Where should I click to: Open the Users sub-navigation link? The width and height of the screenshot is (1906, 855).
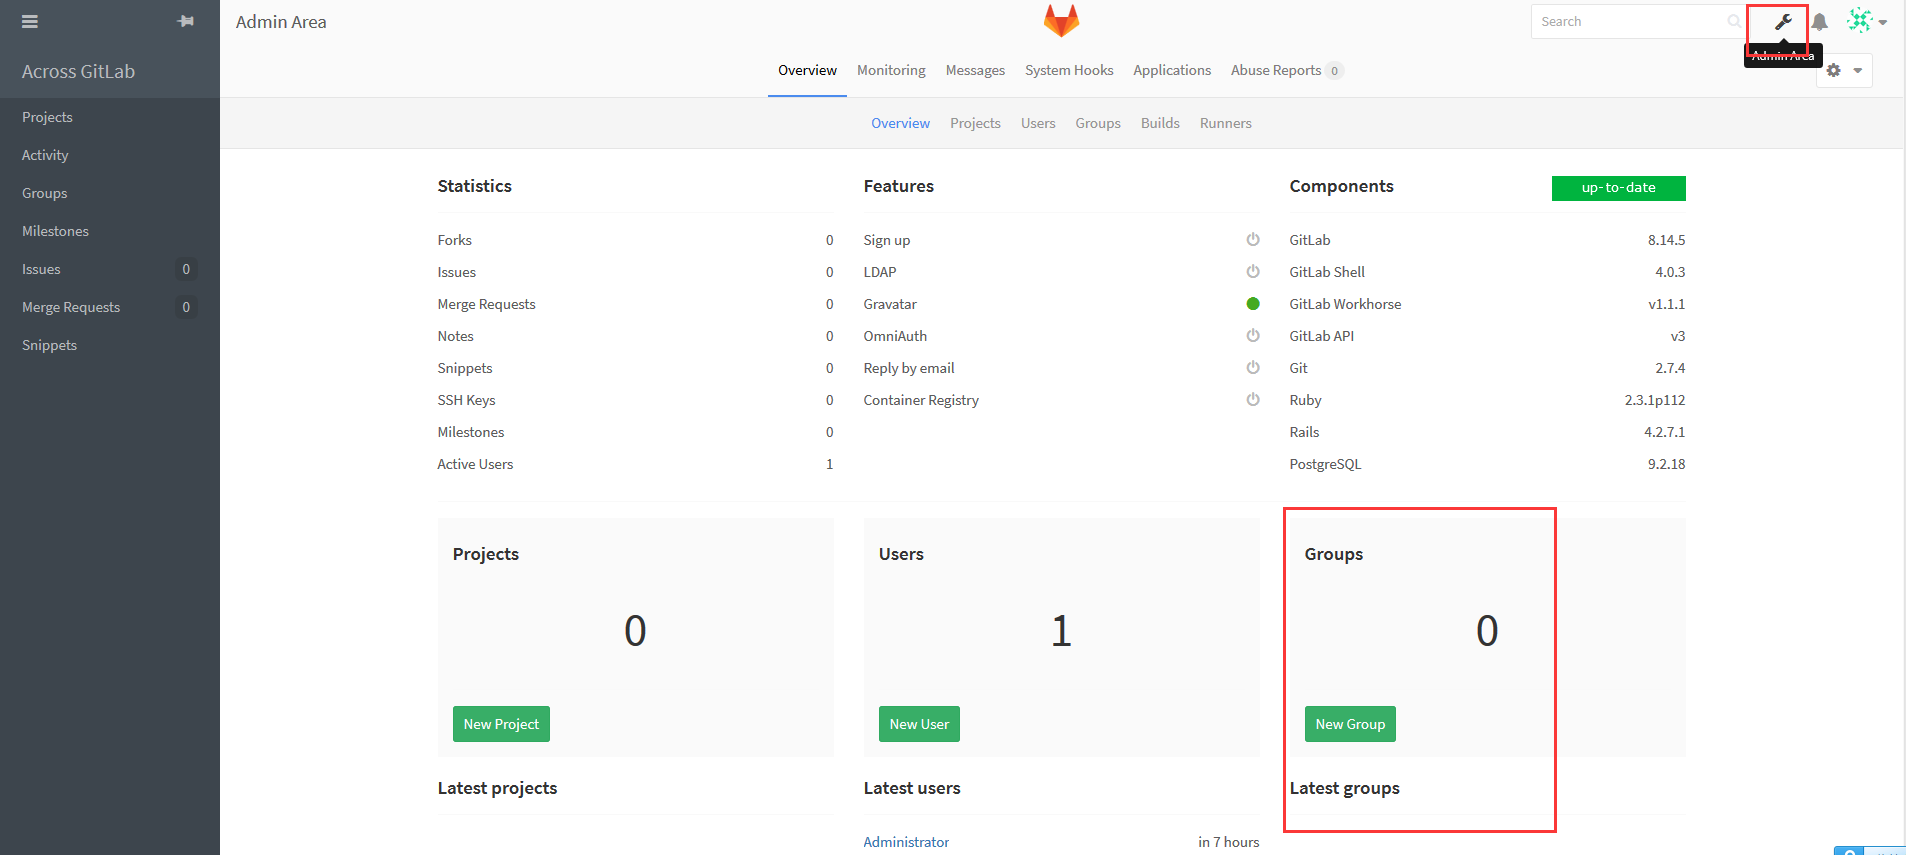coord(1038,123)
